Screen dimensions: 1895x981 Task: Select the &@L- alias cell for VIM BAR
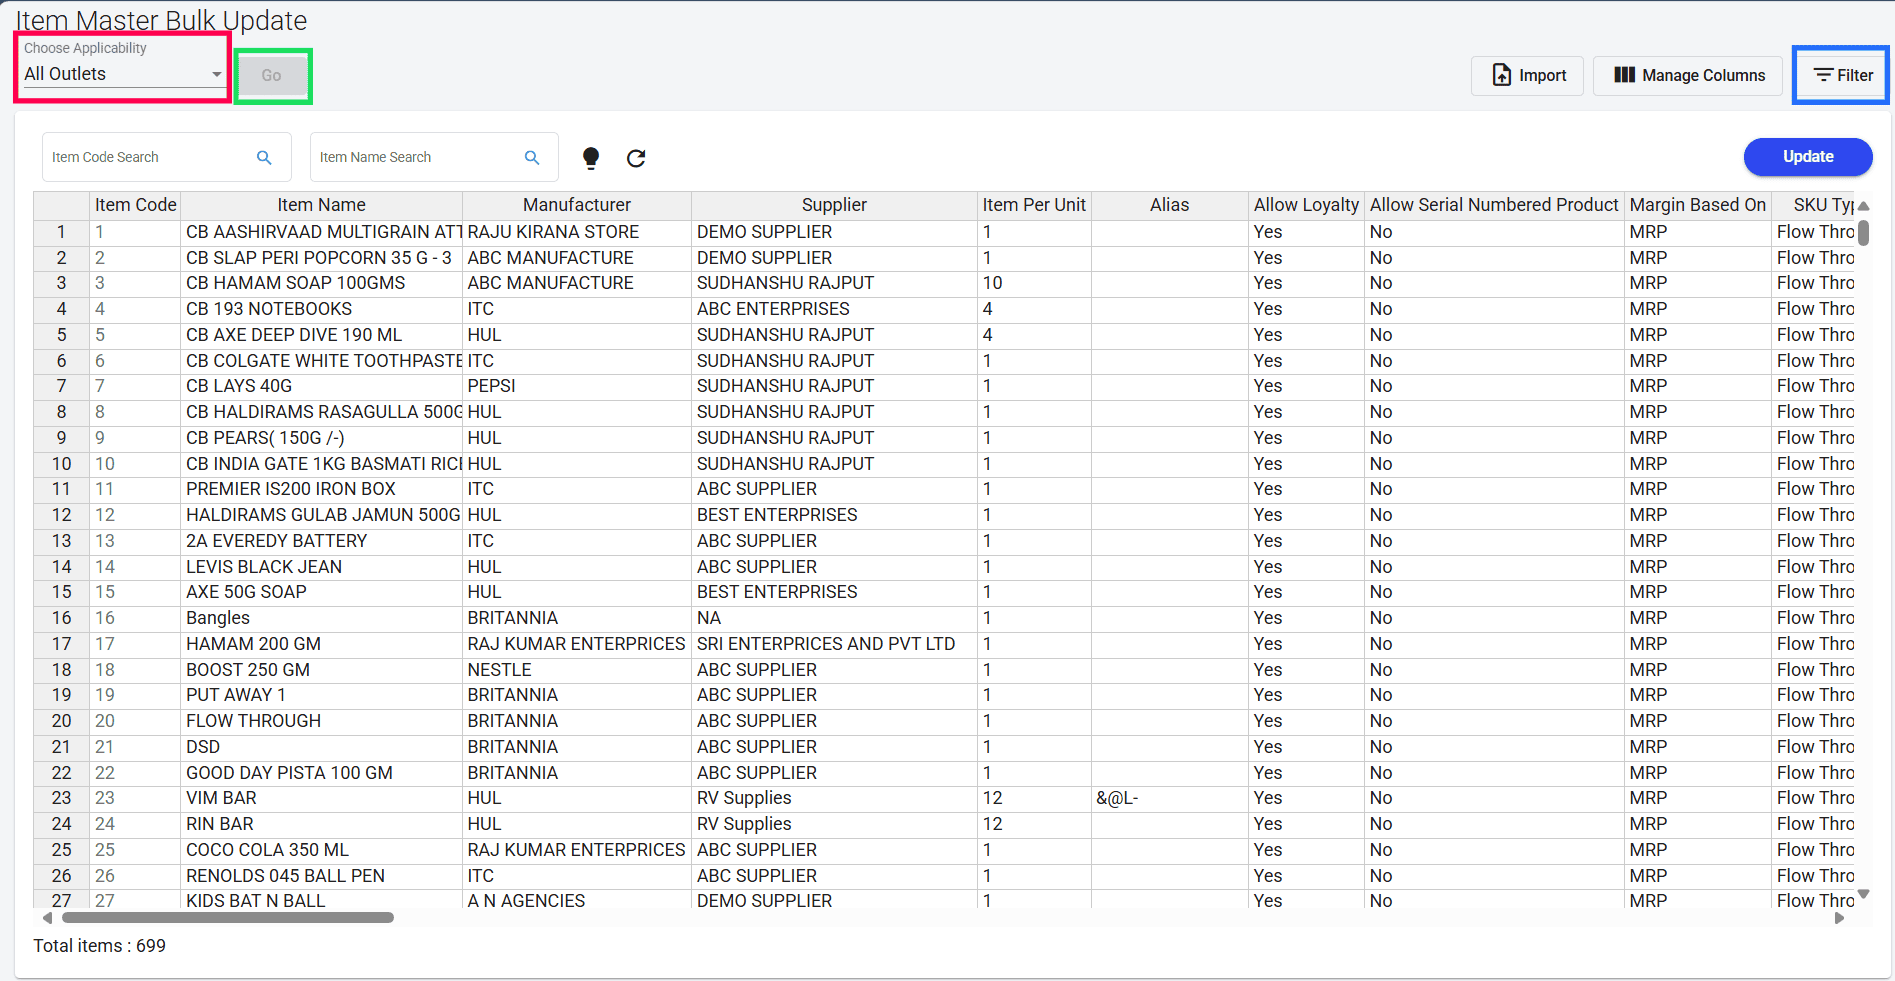pyautogui.click(x=1170, y=798)
